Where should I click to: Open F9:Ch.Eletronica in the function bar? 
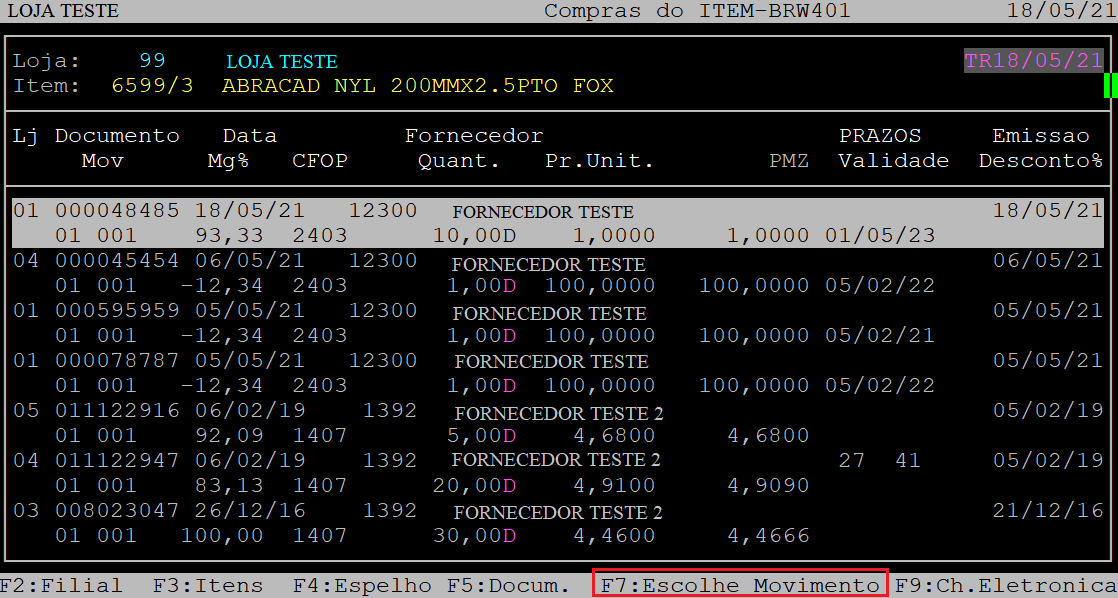(1004, 586)
